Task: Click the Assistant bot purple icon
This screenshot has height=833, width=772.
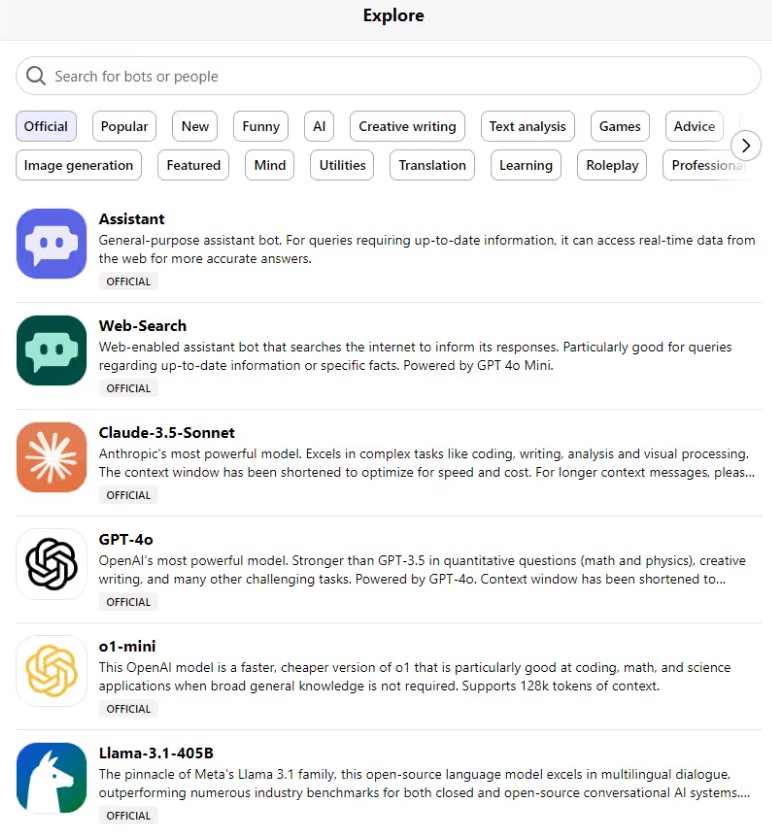Action: [x=51, y=243]
